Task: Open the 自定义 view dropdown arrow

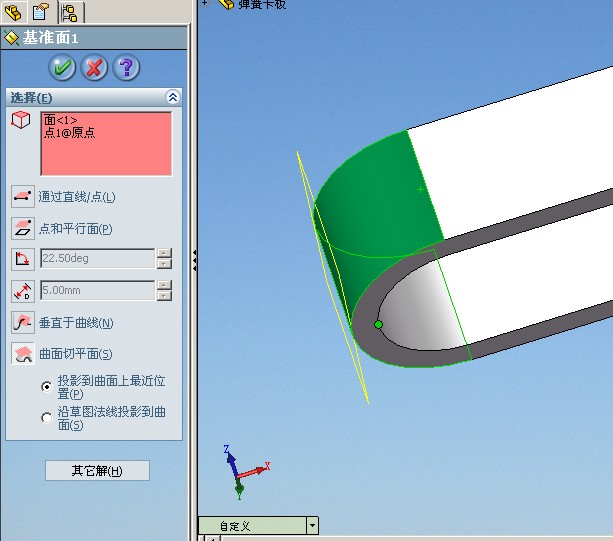Action: [312, 526]
